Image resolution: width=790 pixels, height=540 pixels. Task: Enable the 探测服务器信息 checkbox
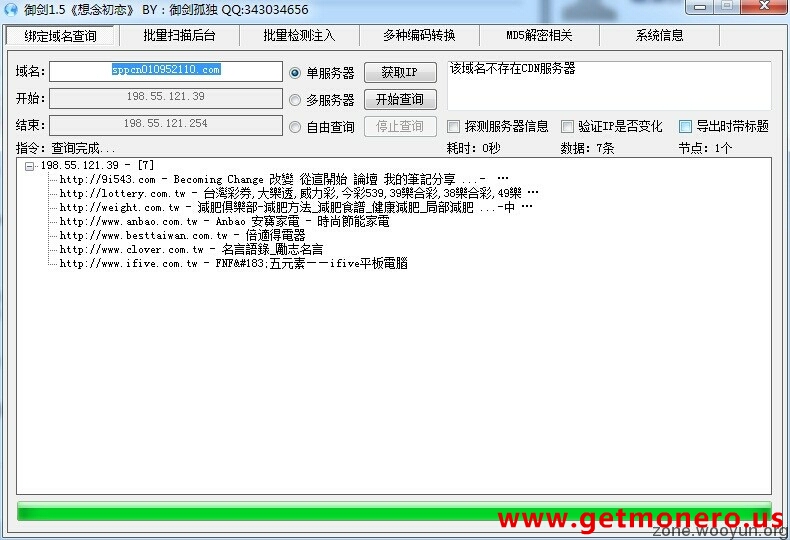click(454, 127)
